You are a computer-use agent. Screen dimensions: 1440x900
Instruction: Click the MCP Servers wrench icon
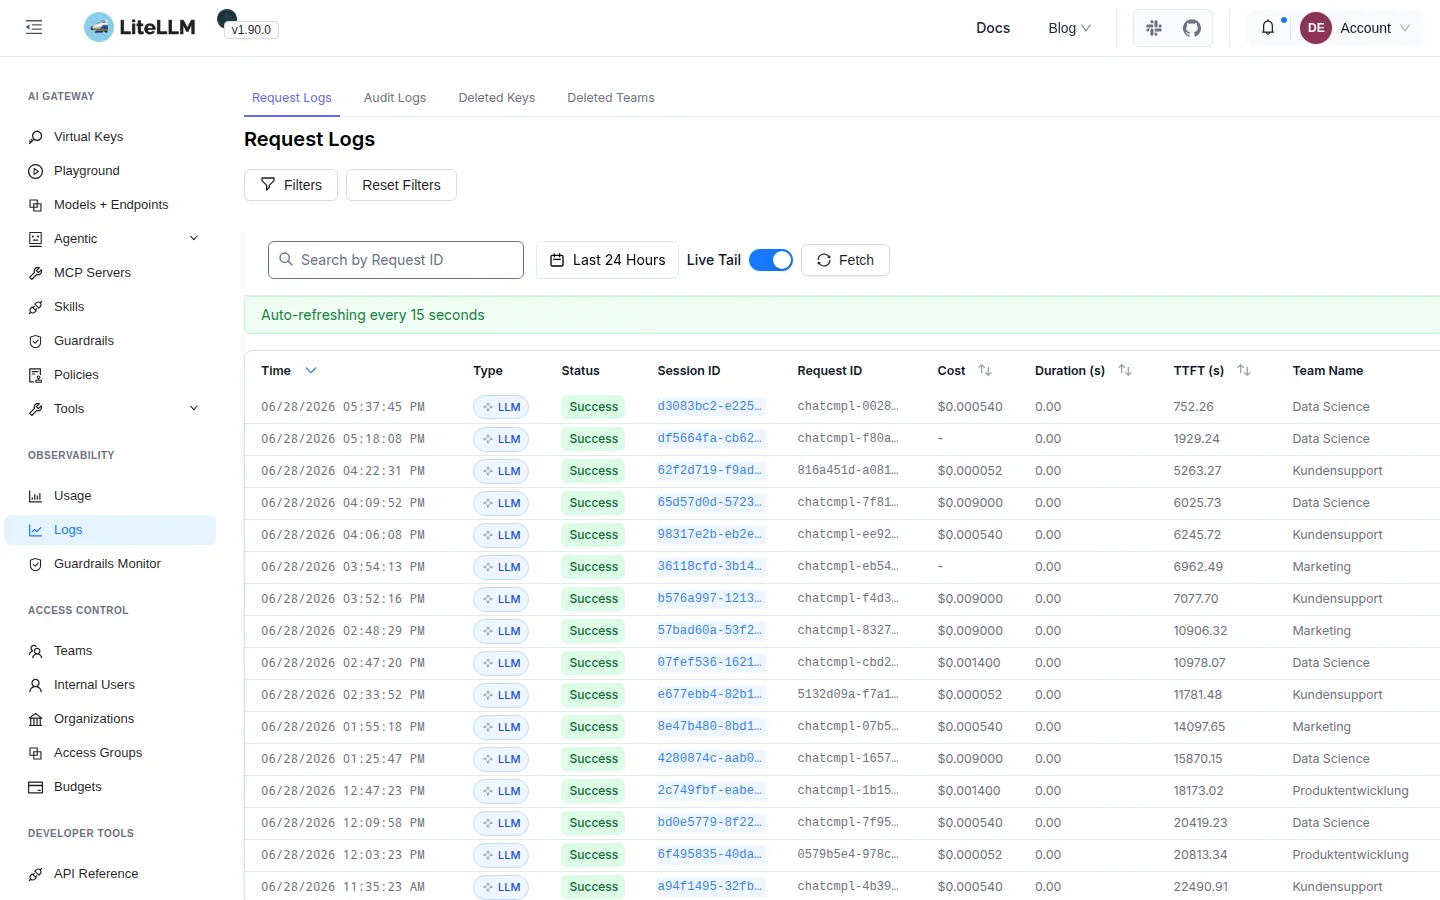(x=36, y=273)
